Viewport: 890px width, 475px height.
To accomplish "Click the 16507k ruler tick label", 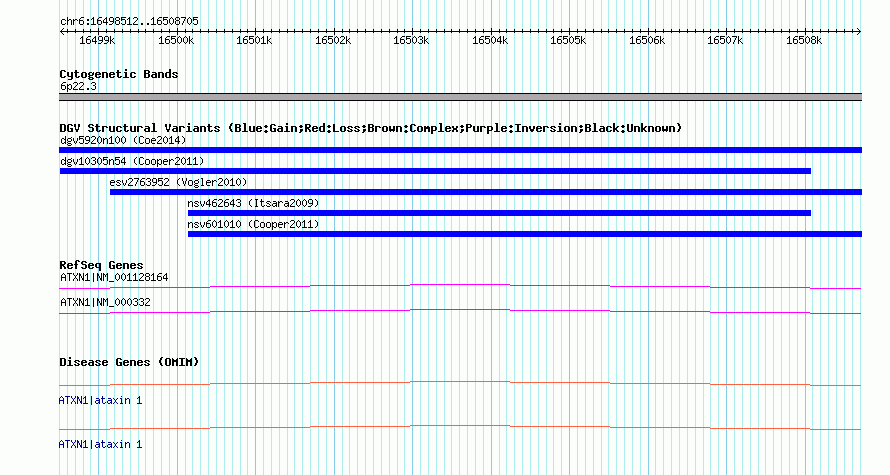I will tap(725, 40).
